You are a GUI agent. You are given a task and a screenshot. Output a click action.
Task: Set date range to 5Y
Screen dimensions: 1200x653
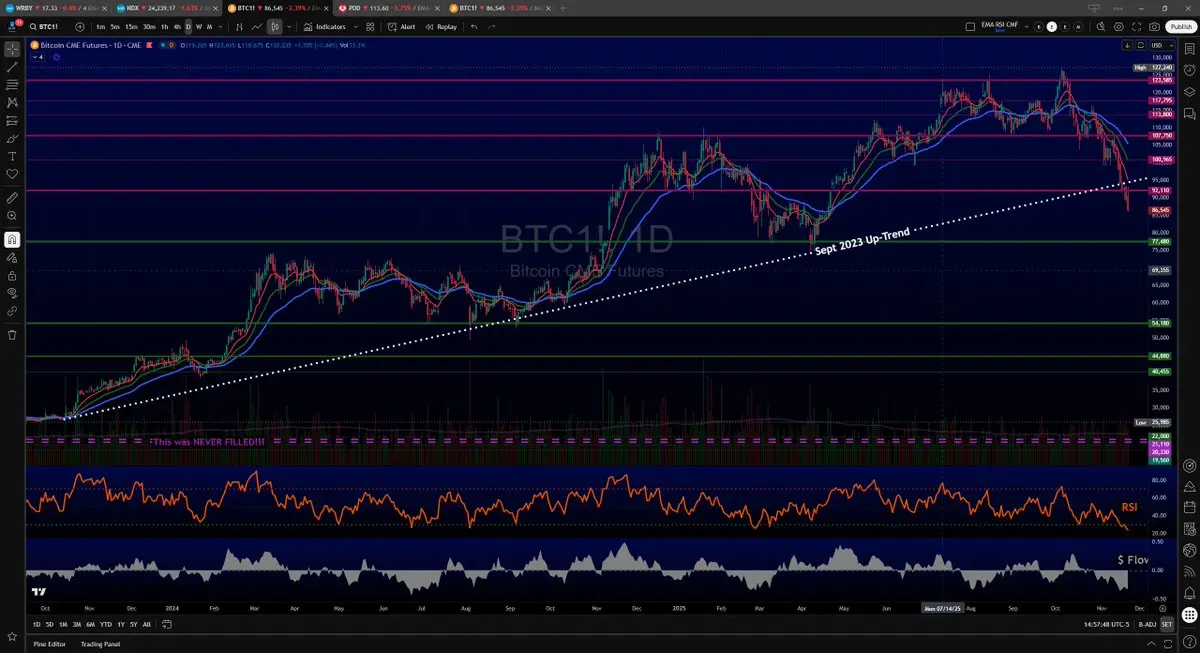click(133, 624)
